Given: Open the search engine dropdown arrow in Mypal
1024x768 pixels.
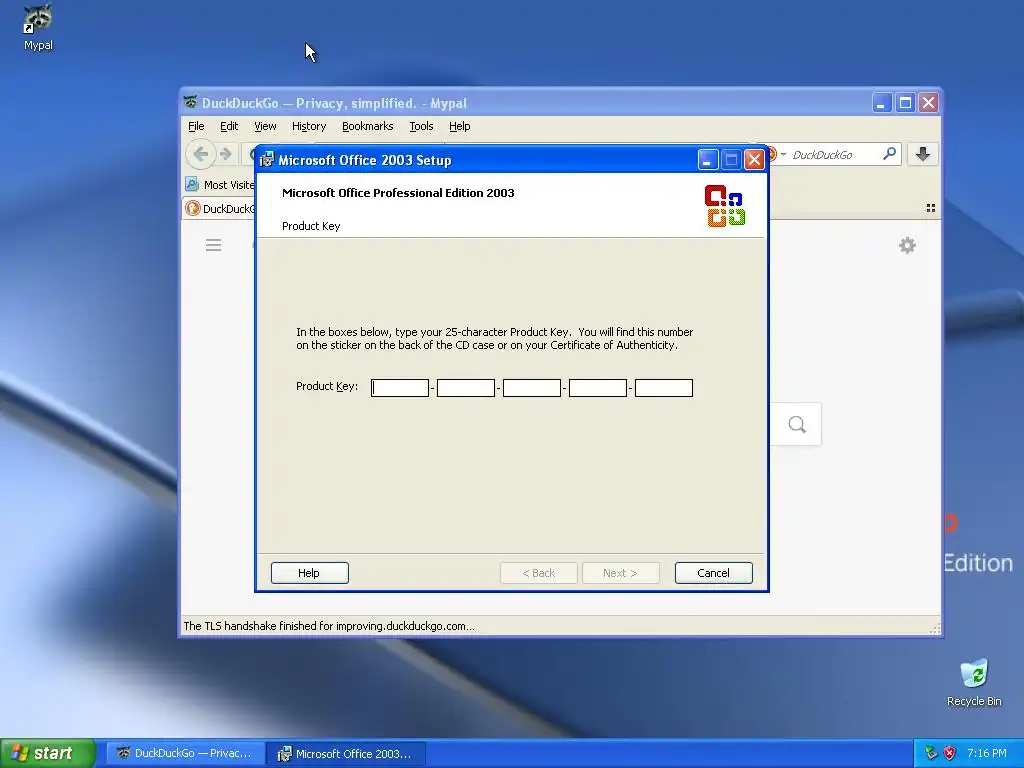Looking at the screenshot, I should 783,154.
